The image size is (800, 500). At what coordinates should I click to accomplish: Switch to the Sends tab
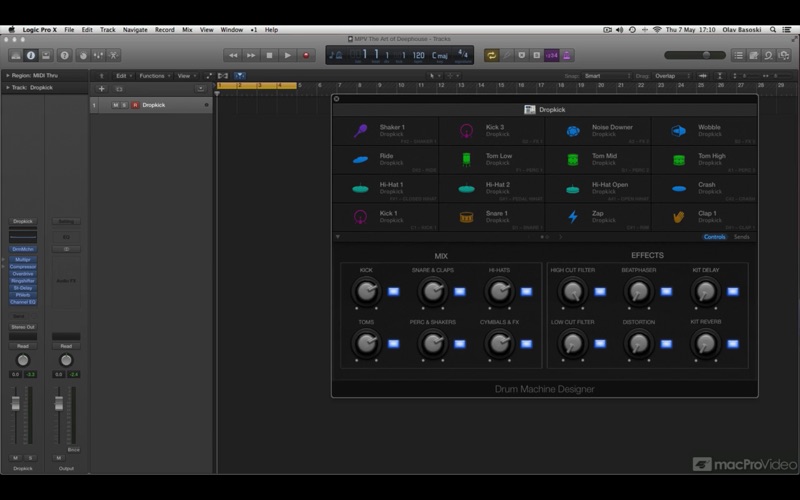pyautogui.click(x=741, y=237)
